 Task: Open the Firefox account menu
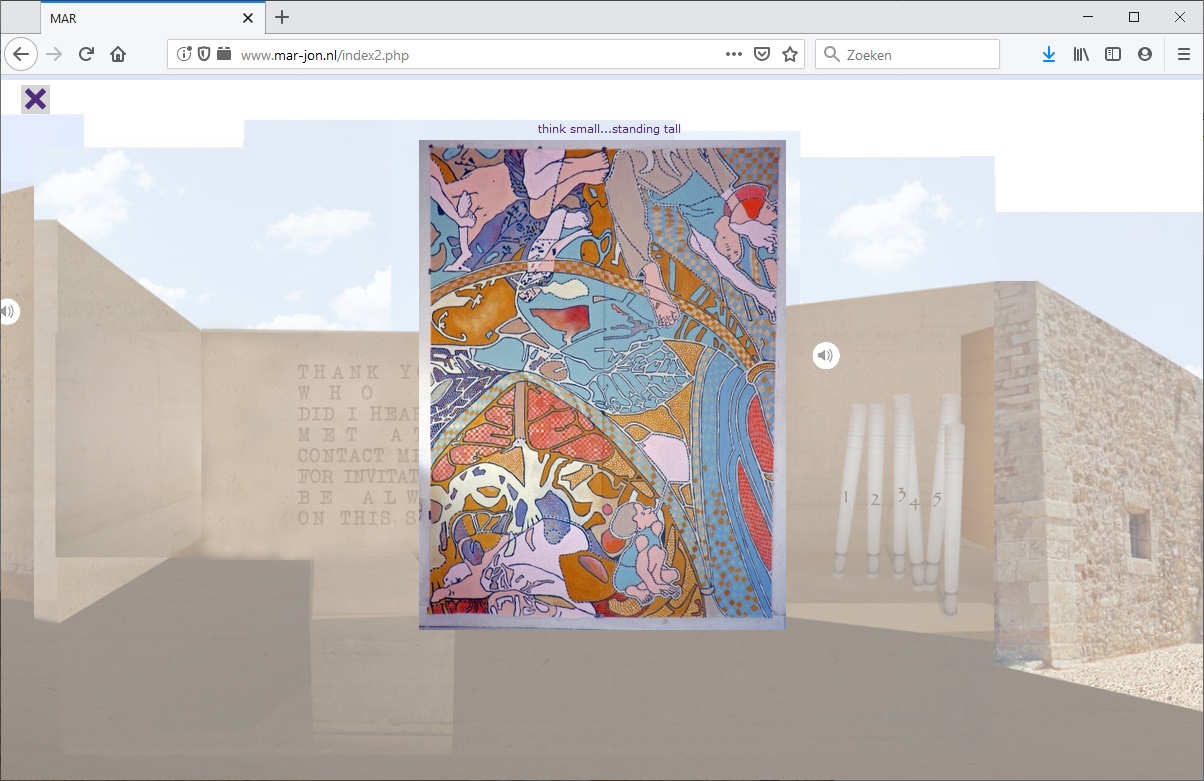[1145, 55]
